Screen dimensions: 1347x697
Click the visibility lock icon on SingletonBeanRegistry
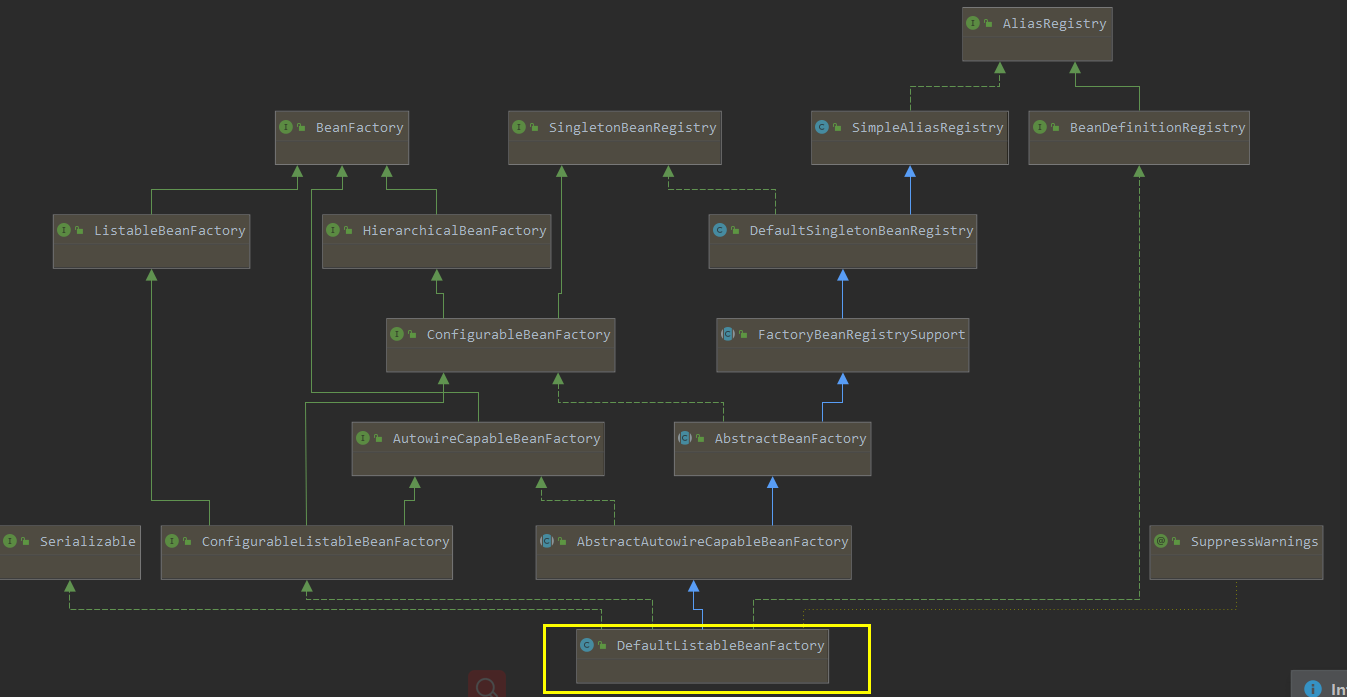[534, 127]
